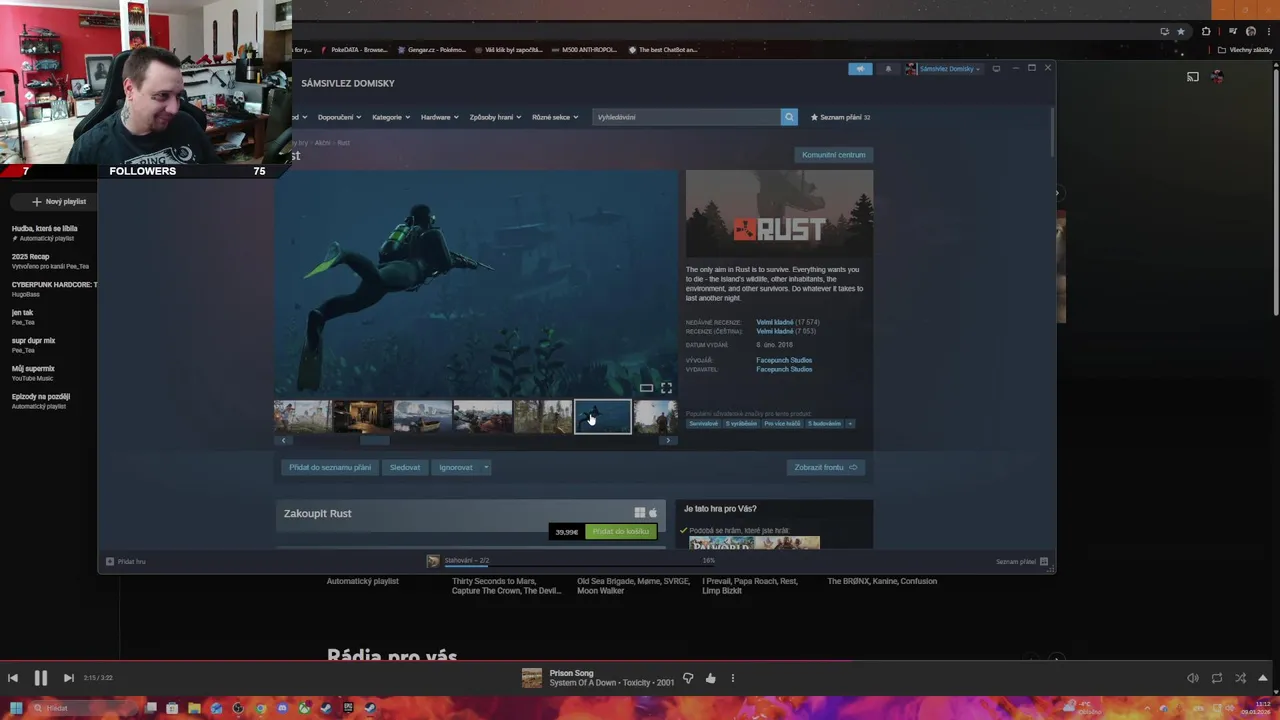Expand the Způsoby hraní store menu

pyautogui.click(x=495, y=117)
